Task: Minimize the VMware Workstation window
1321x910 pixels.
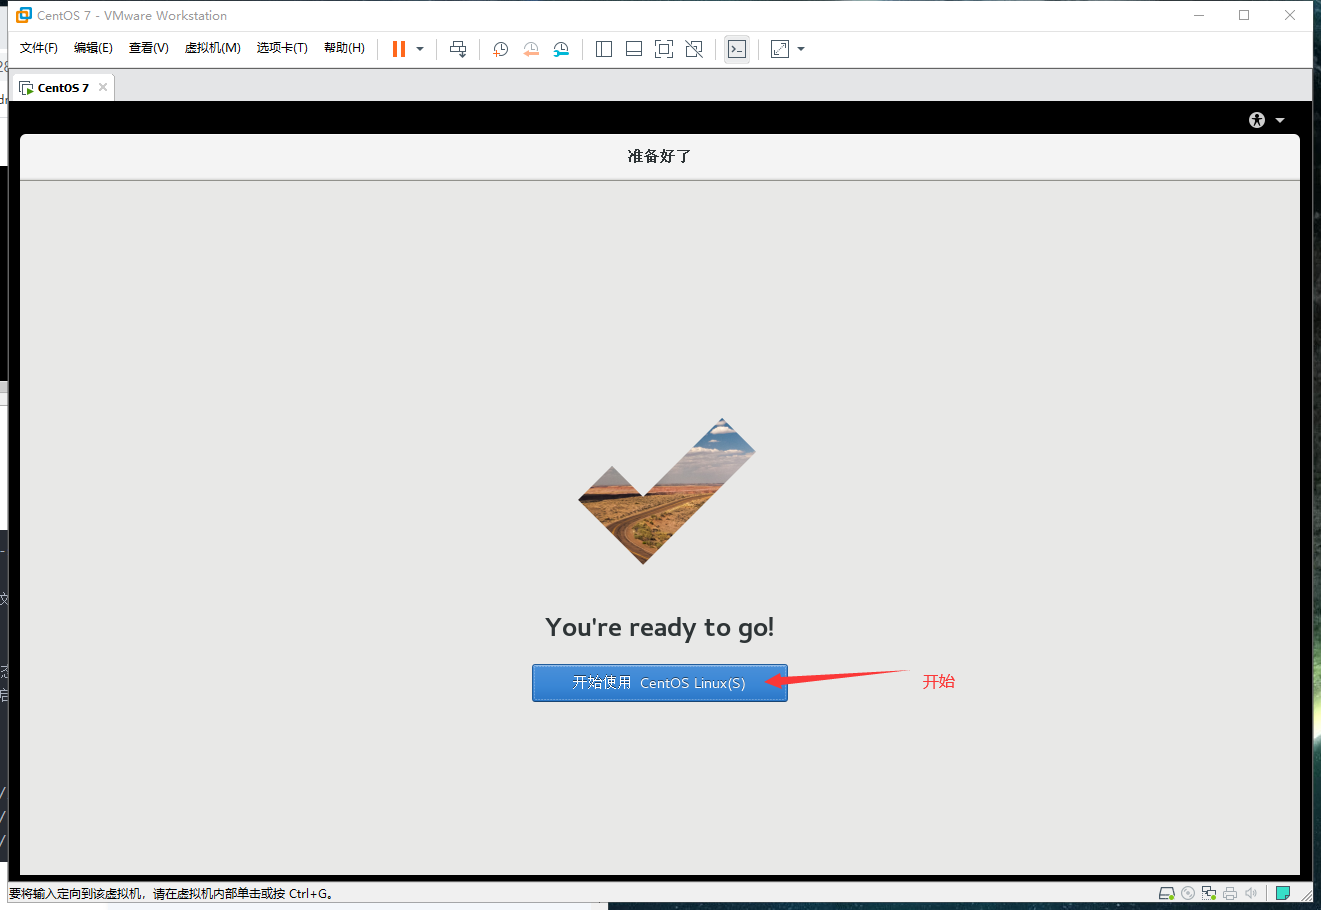Action: pos(1199,15)
